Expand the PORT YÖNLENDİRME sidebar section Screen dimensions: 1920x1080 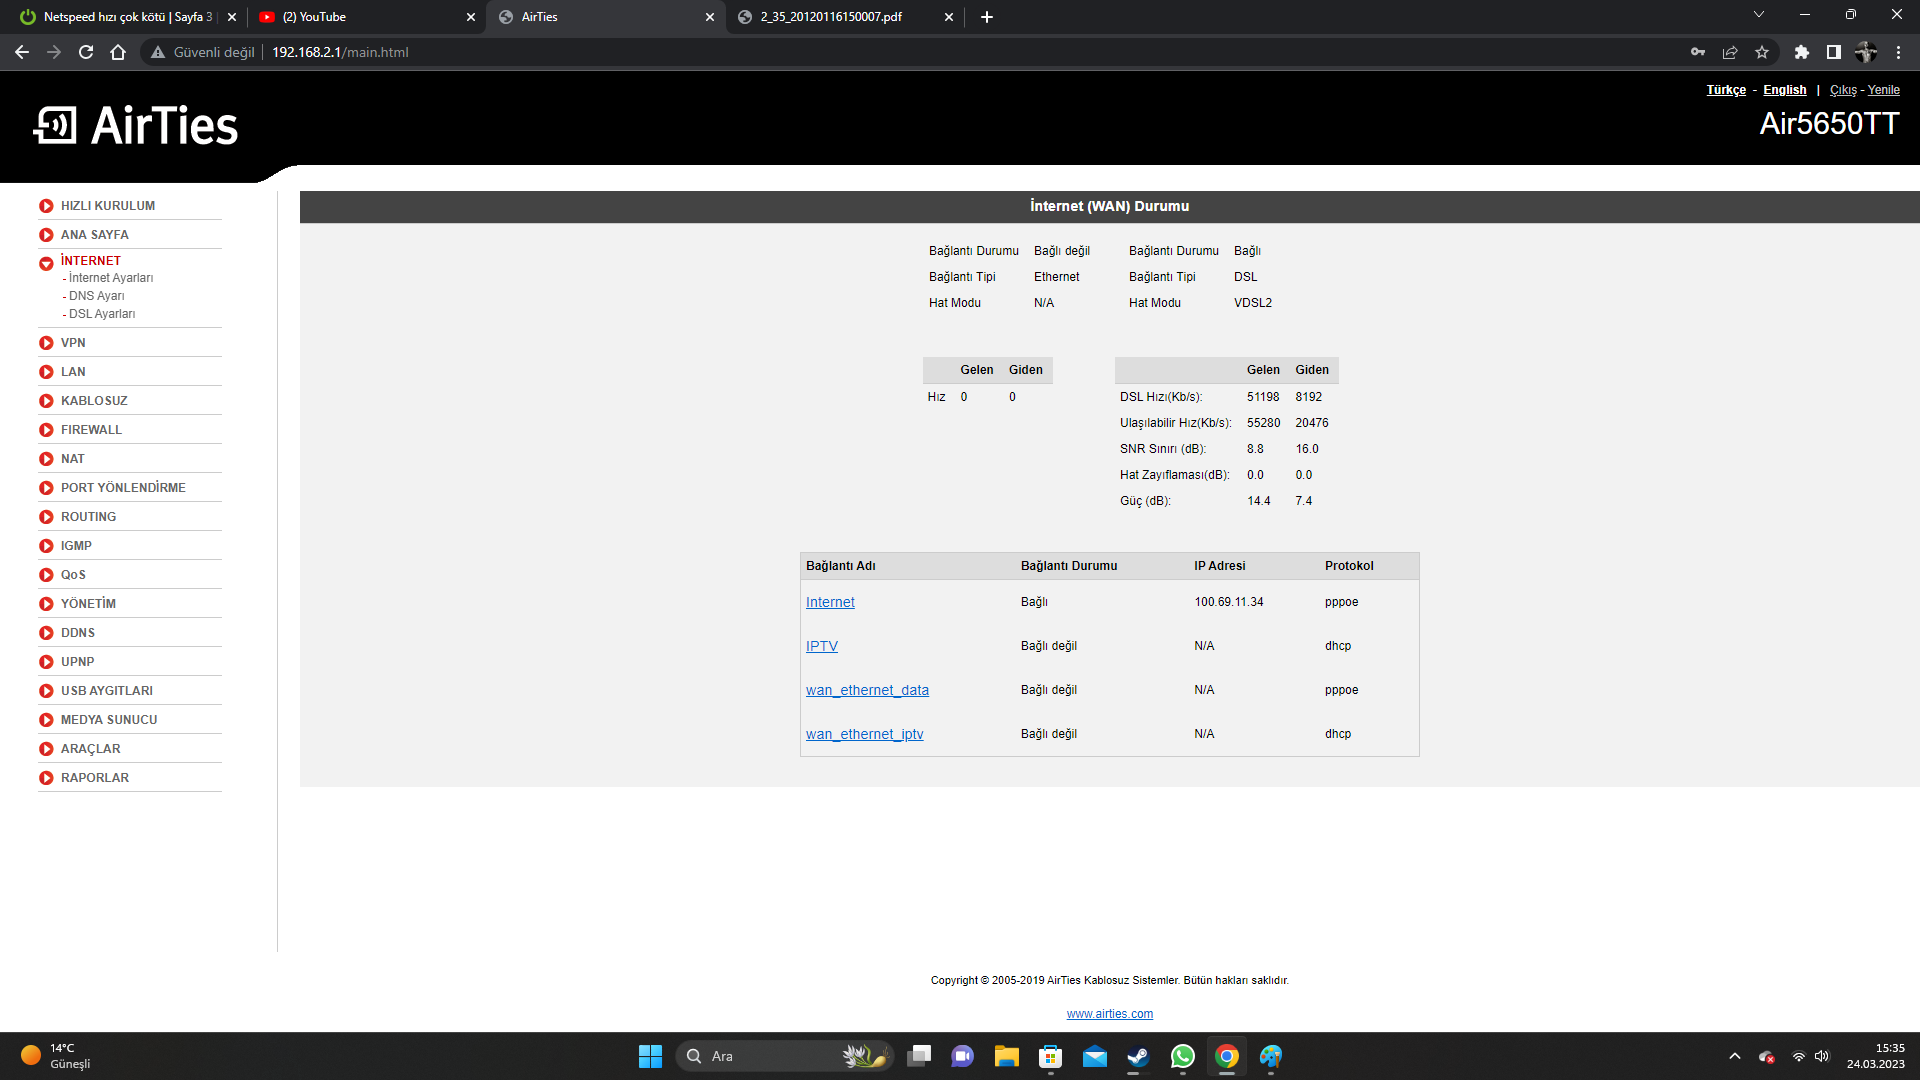tap(123, 488)
